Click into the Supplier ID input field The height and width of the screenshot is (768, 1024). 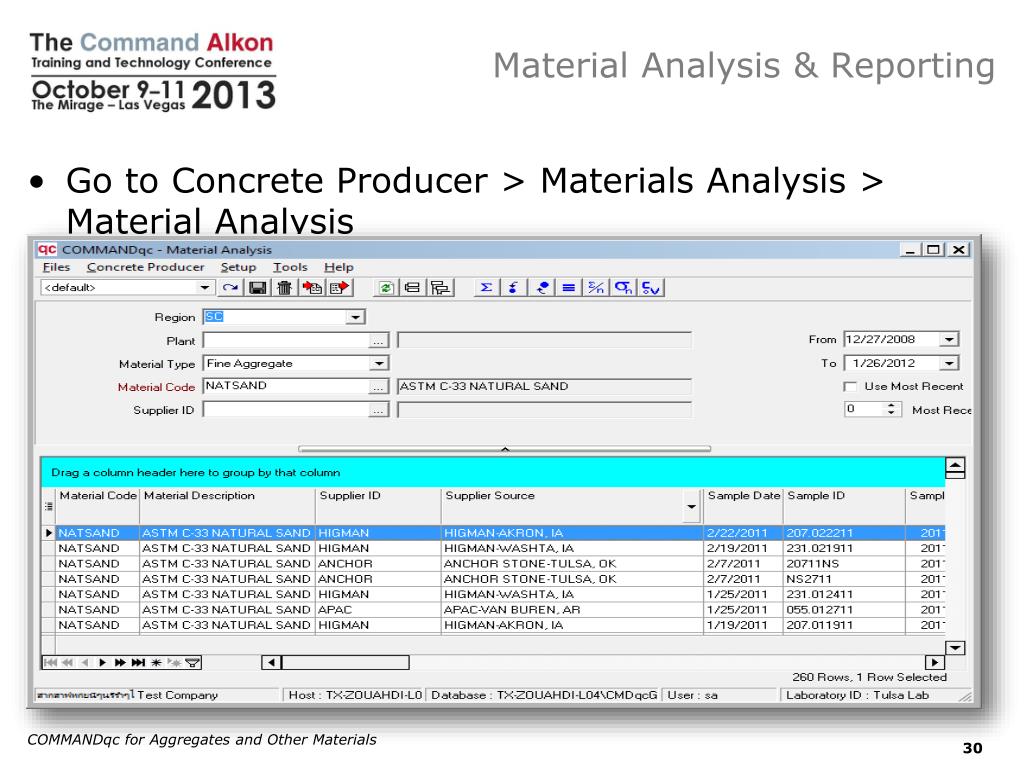point(286,410)
